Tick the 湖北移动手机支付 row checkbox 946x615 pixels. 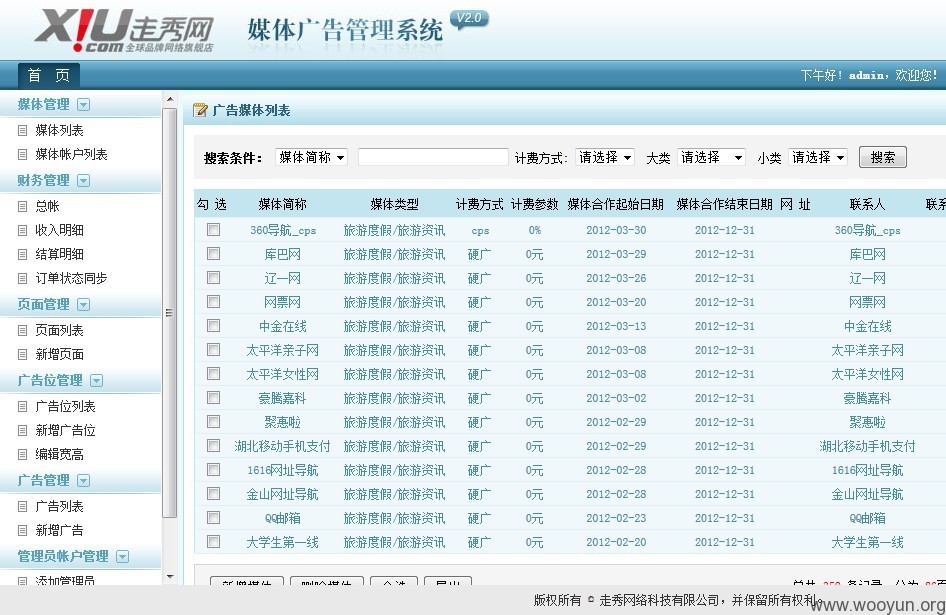[213, 445]
